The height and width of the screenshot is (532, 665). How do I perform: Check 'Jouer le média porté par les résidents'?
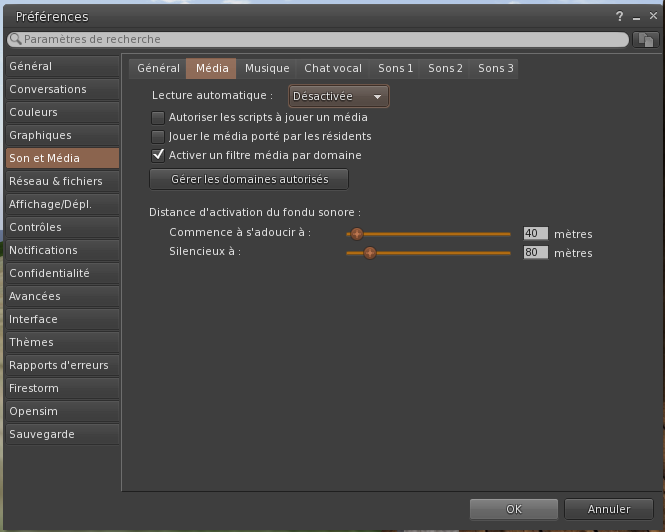[x=157, y=136]
